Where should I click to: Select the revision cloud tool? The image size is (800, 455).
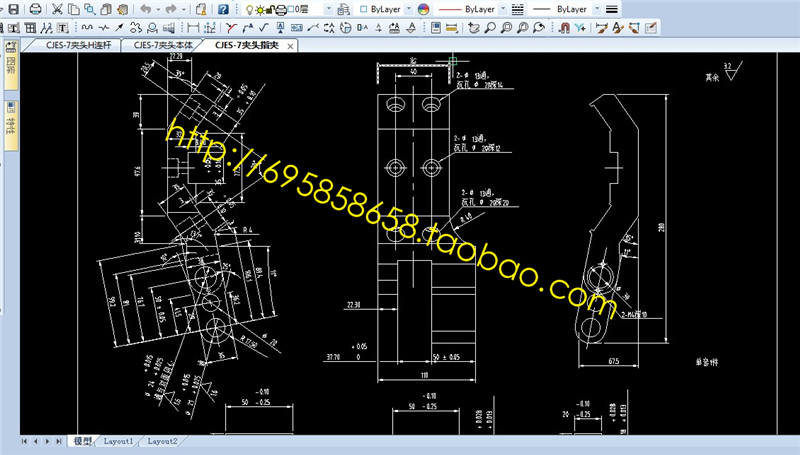(136, 28)
